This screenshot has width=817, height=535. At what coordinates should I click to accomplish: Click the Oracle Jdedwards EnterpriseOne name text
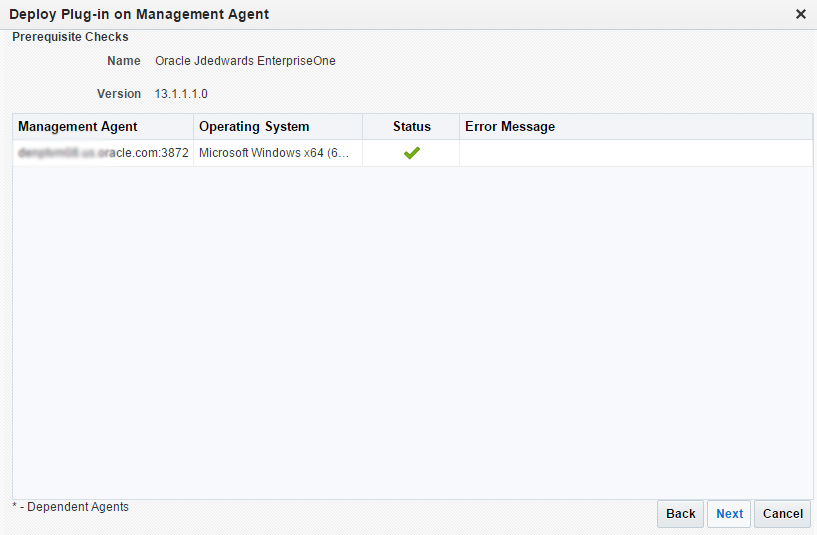click(245, 61)
